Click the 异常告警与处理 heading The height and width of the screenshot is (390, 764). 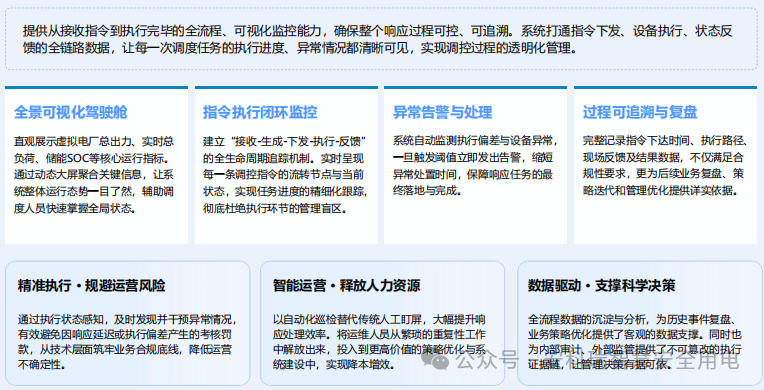click(x=442, y=112)
